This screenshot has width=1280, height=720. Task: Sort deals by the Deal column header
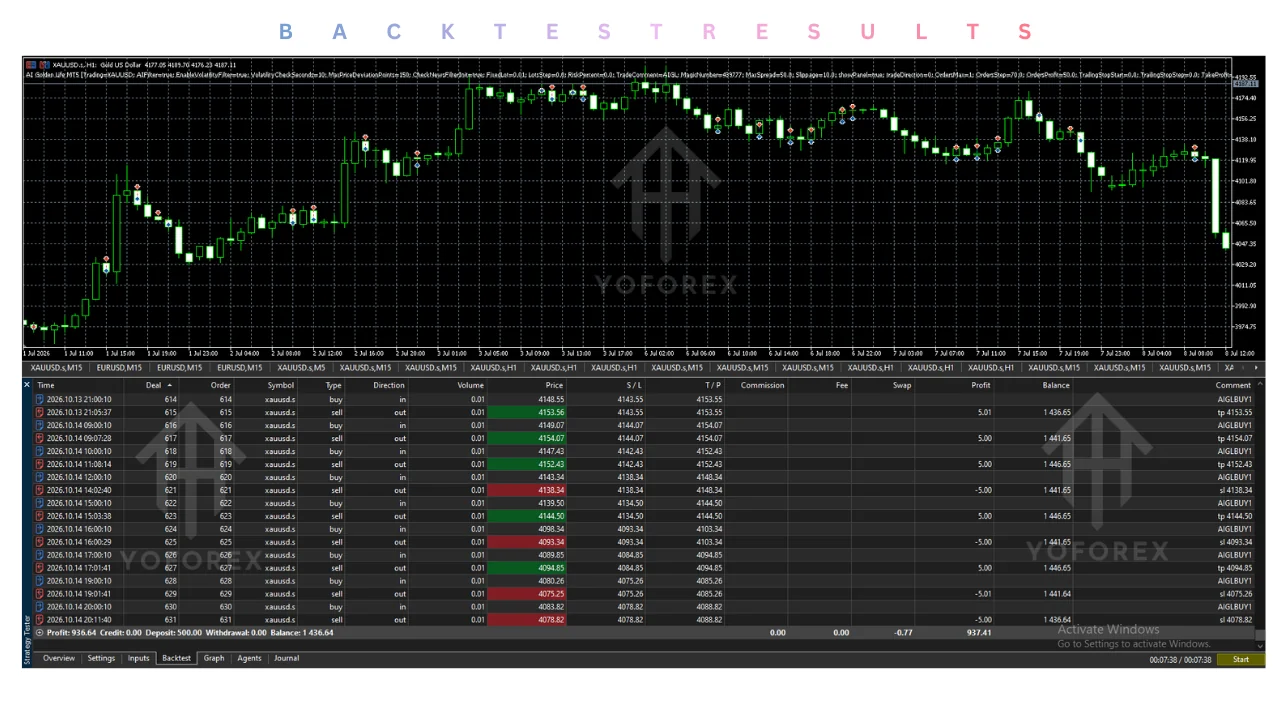click(x=153, y=385)
